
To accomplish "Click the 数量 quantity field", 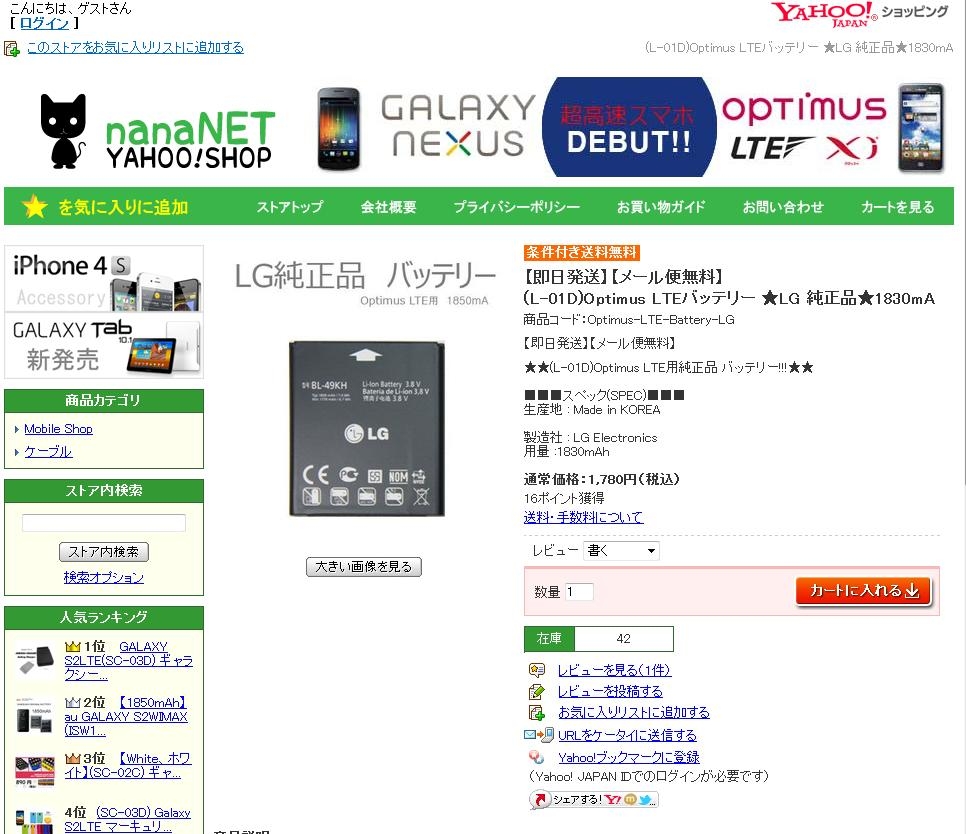I will coord(579,592).
